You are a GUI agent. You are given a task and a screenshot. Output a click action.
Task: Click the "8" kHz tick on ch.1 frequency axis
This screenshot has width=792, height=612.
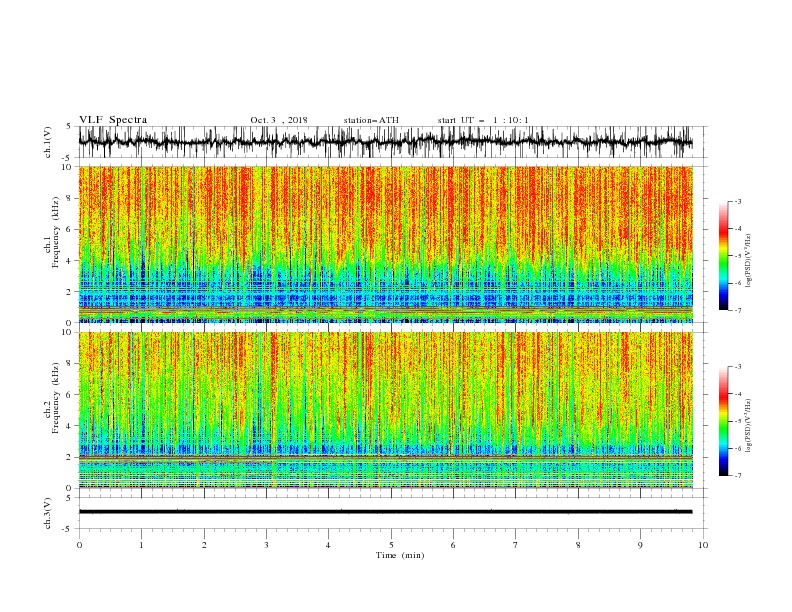[x=69, y=198]
